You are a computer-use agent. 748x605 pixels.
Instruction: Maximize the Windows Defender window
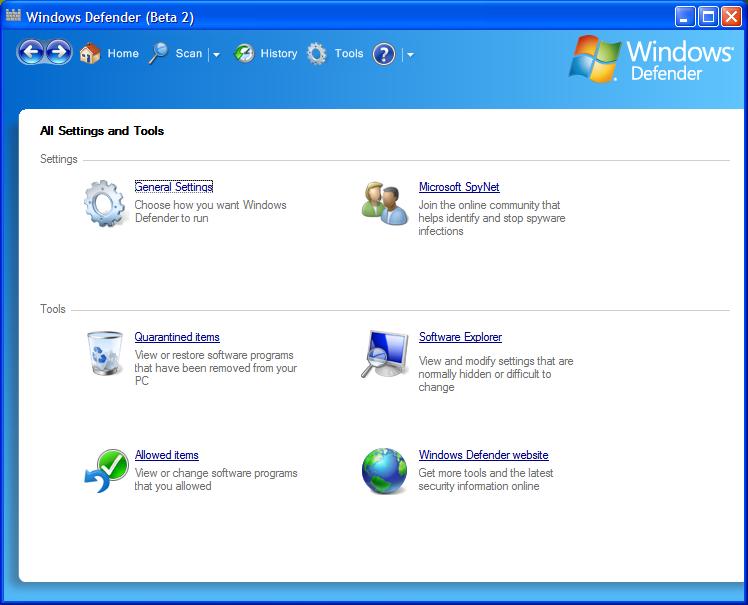tap(708, 17)
